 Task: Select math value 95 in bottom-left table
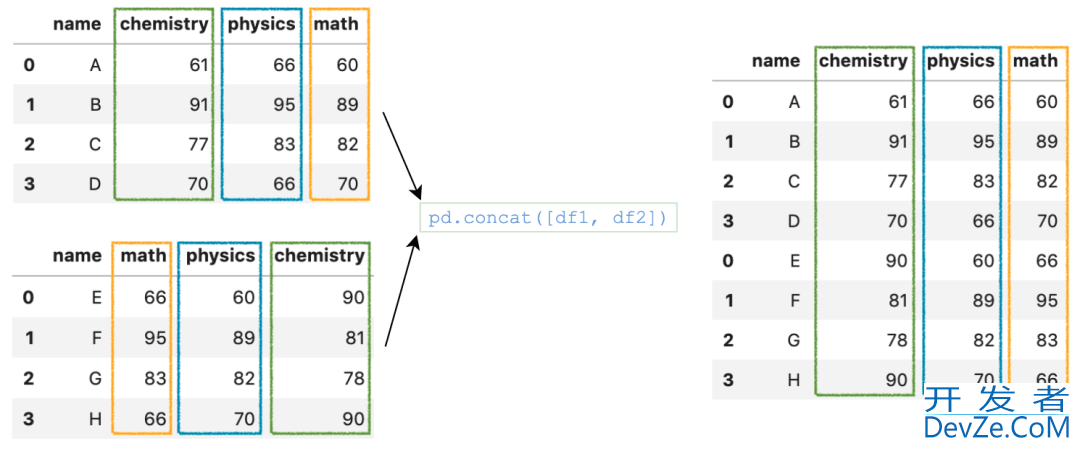coord(156,337)
